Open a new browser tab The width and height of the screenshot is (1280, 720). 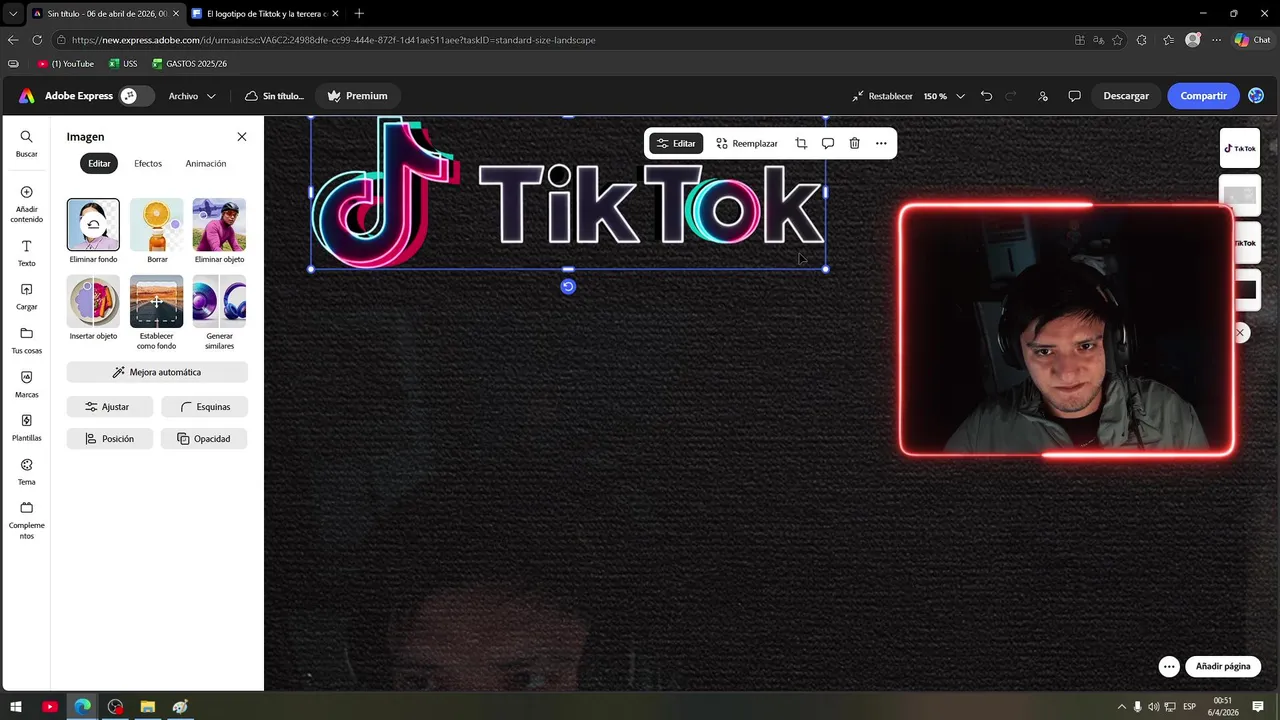pyautogui.click(x=359, y=13)
